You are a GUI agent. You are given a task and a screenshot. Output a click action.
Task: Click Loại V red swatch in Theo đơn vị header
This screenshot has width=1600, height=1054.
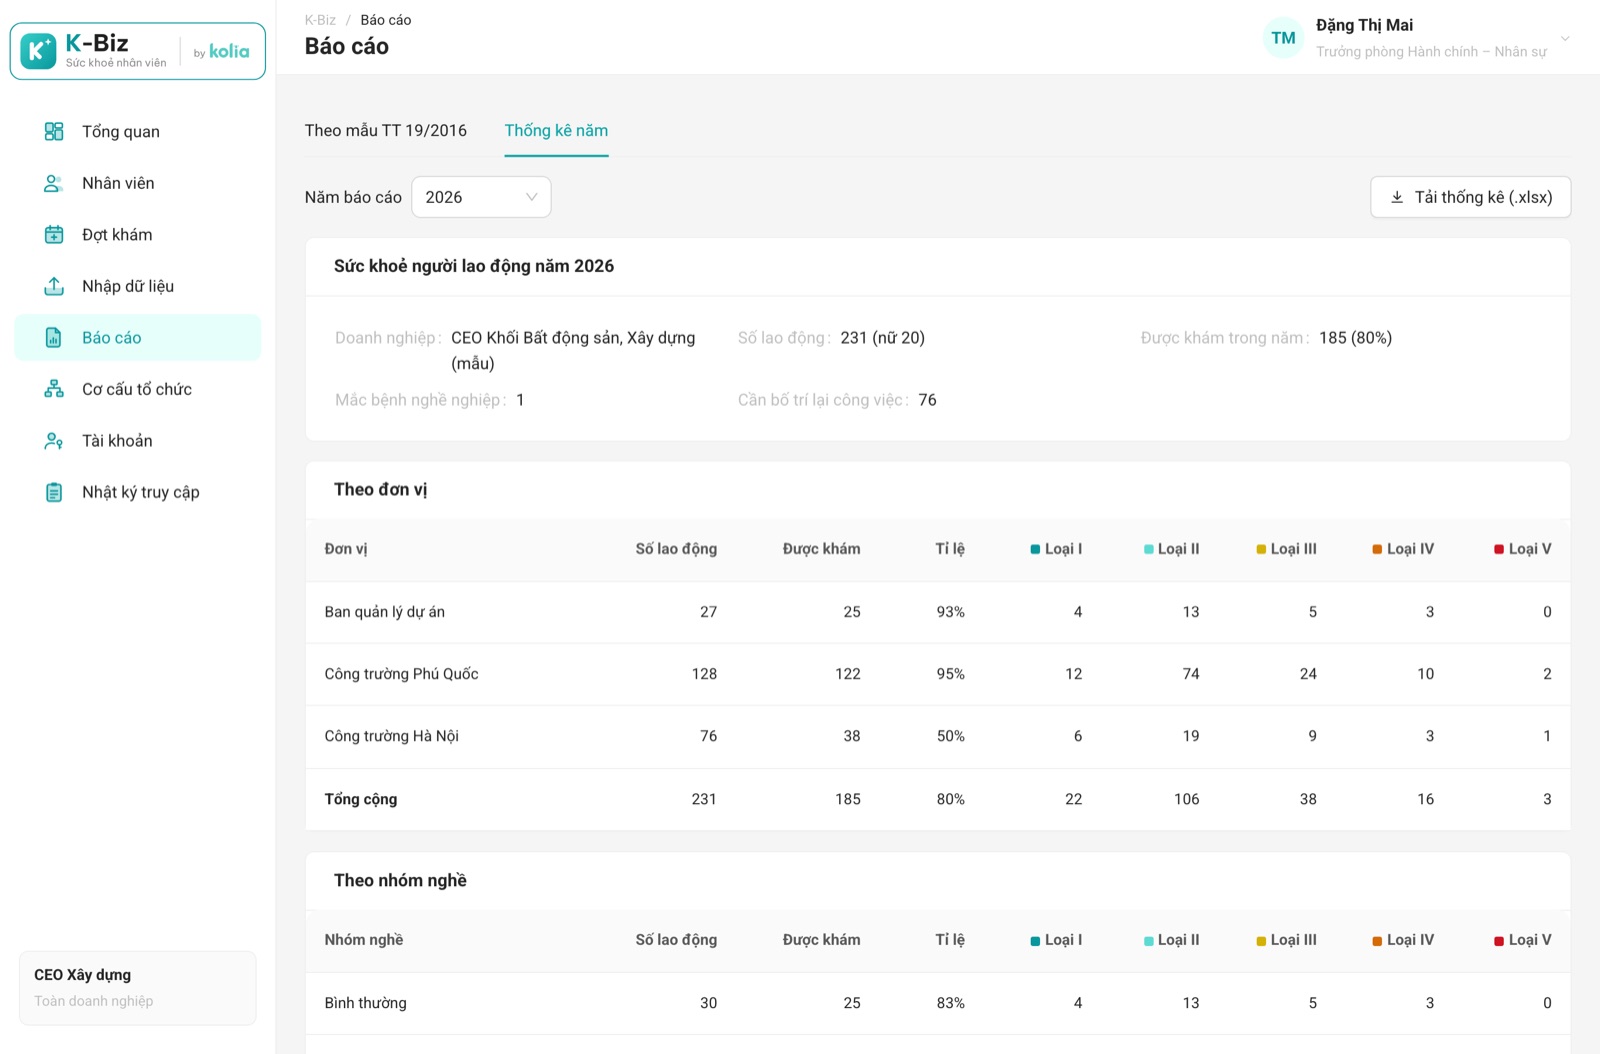[1499, 549]
